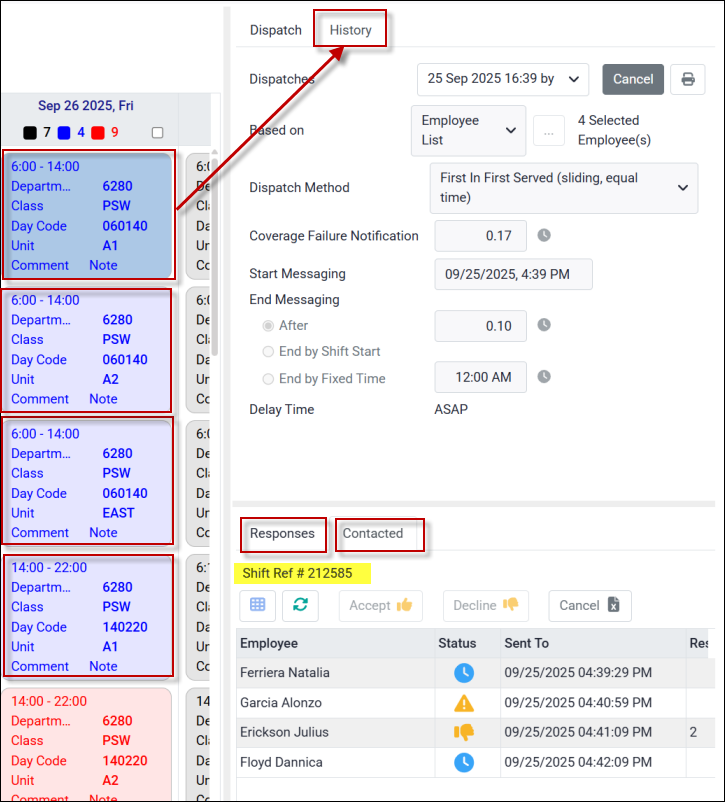Screen dimensions: 725x802
Task: Expand the Employee List dropdown
Action: click(x=468, y=131)
